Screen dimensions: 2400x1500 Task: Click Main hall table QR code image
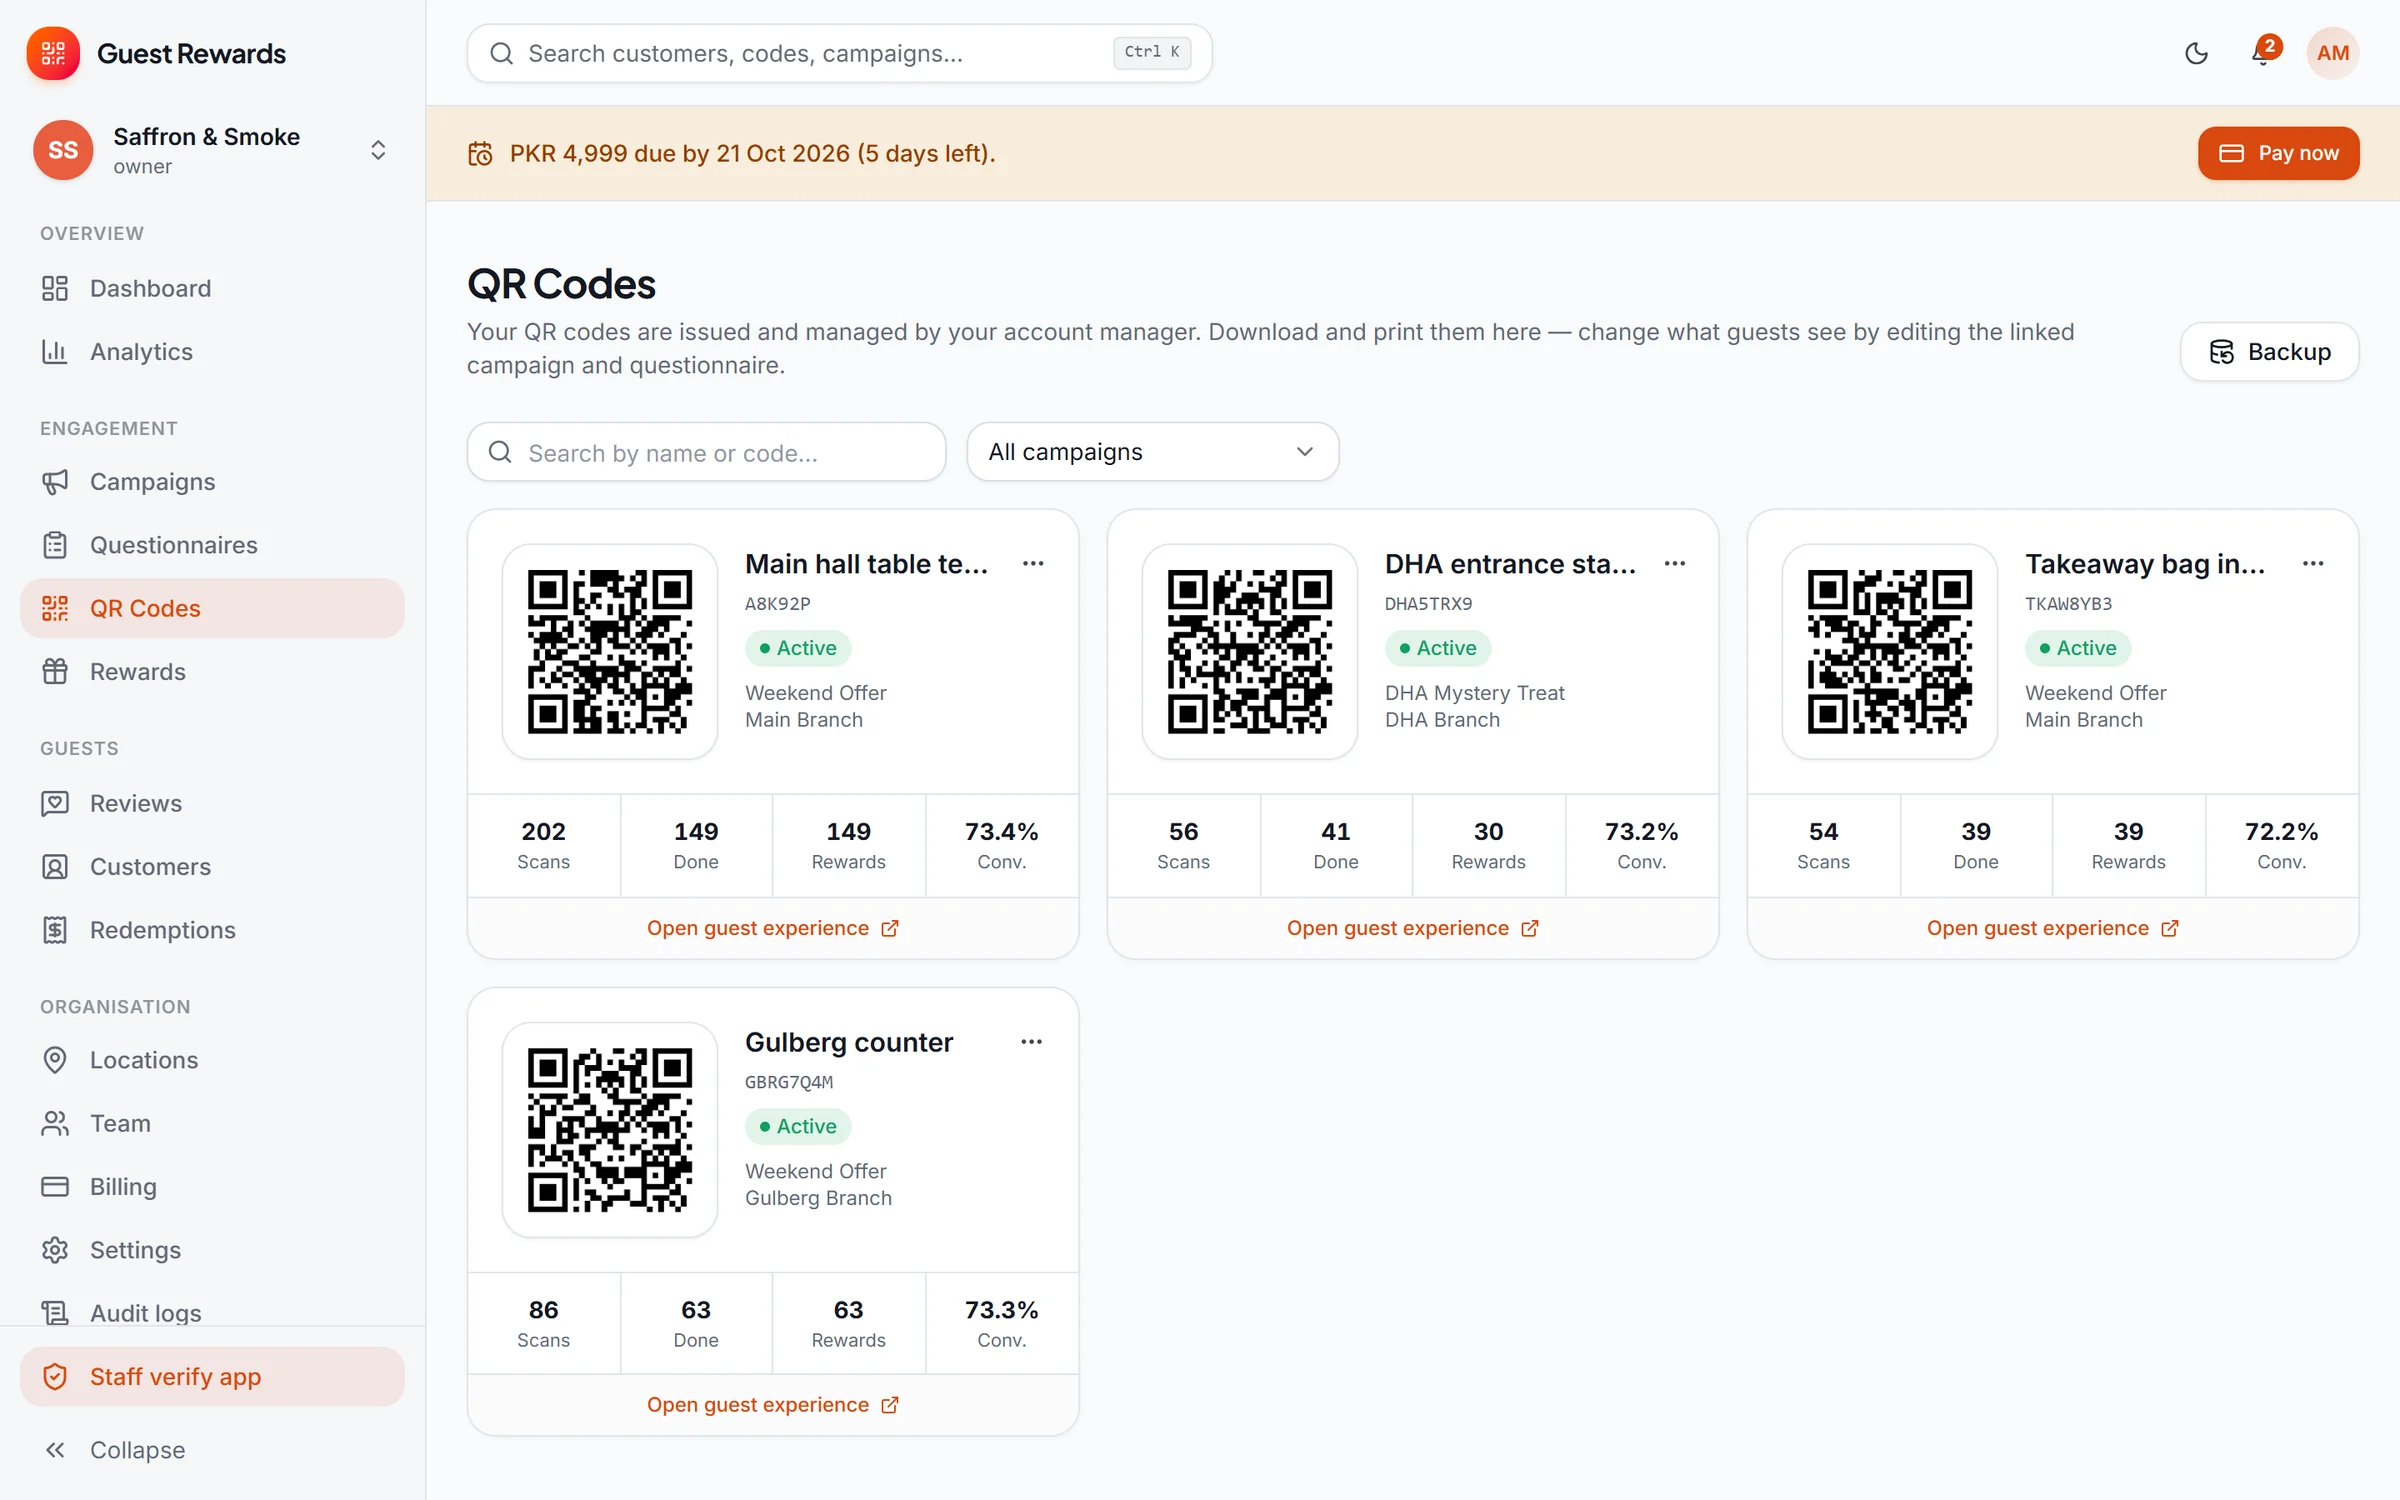point(610,652)
